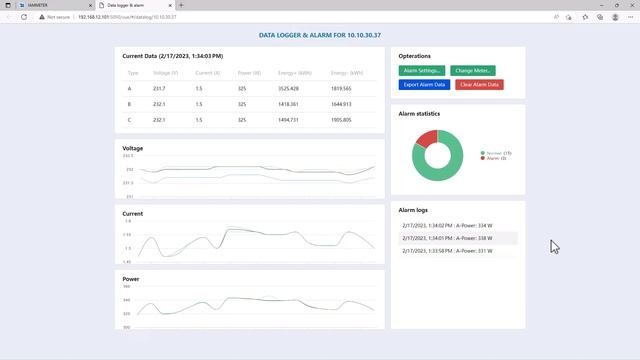640x360 pixels.
Task: Click phase A voltage value 231.7
Action: coord(159,89)
